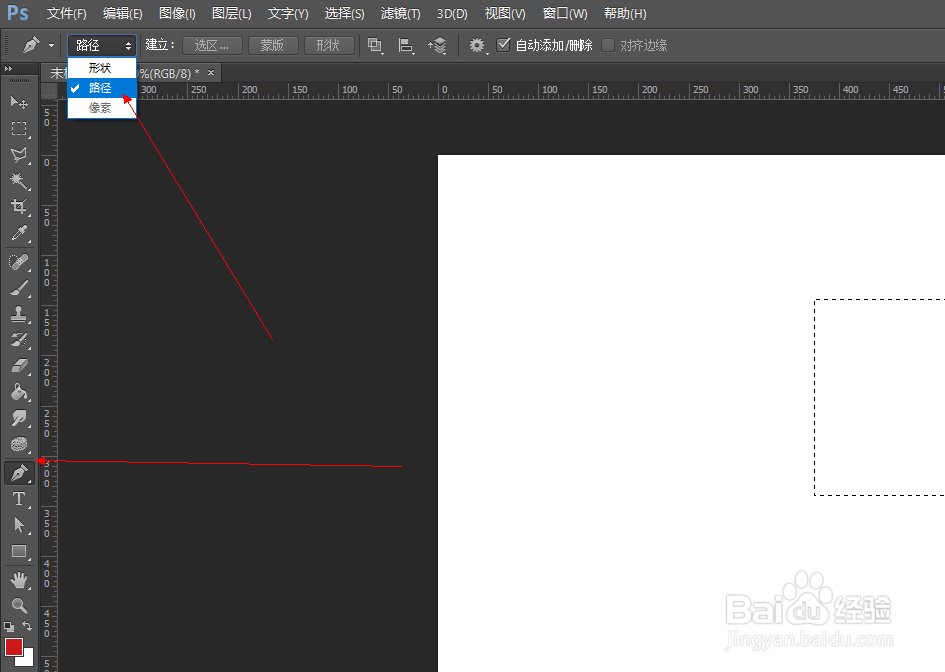Image resolution: width=945 pixels, height=672 pixels.
Task: Open the 窗口(W) menu
Action: tap(565, 13)
